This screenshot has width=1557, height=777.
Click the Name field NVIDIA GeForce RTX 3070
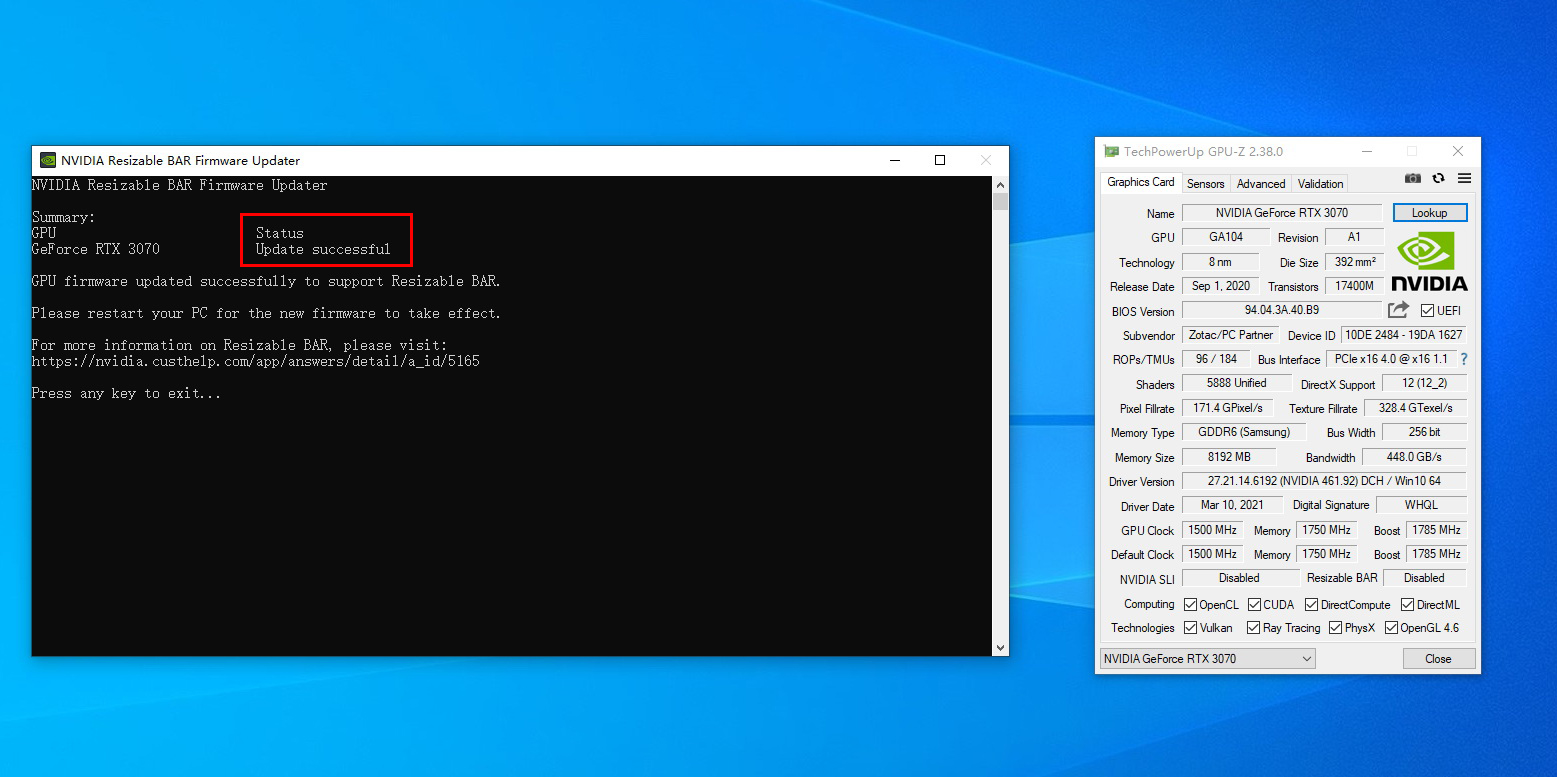tap(1282, 213)
